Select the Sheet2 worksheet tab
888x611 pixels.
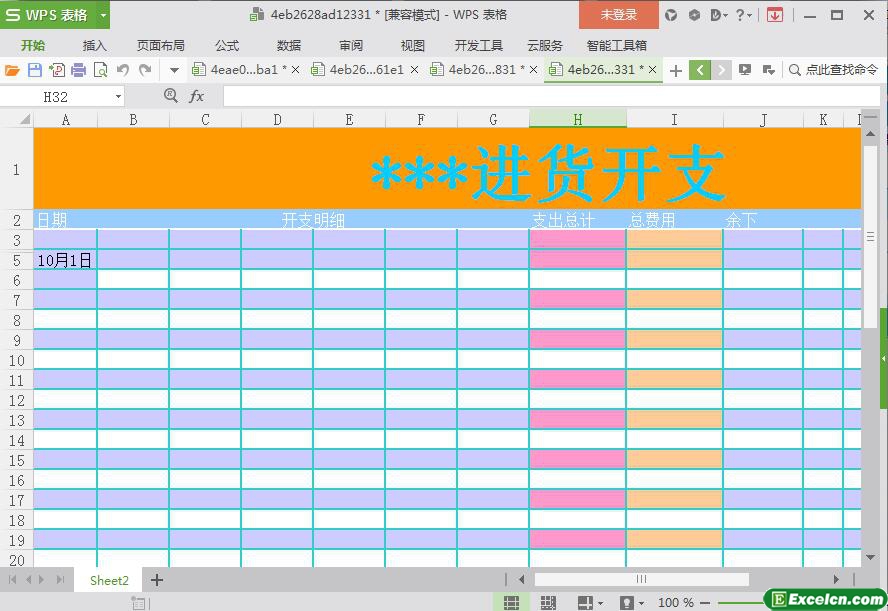point(109,580)
